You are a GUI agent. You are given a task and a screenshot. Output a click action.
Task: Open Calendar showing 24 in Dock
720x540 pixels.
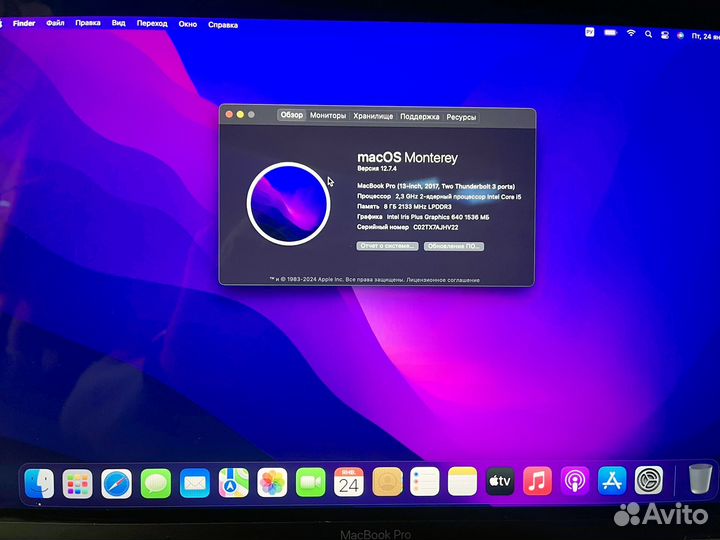349,482
